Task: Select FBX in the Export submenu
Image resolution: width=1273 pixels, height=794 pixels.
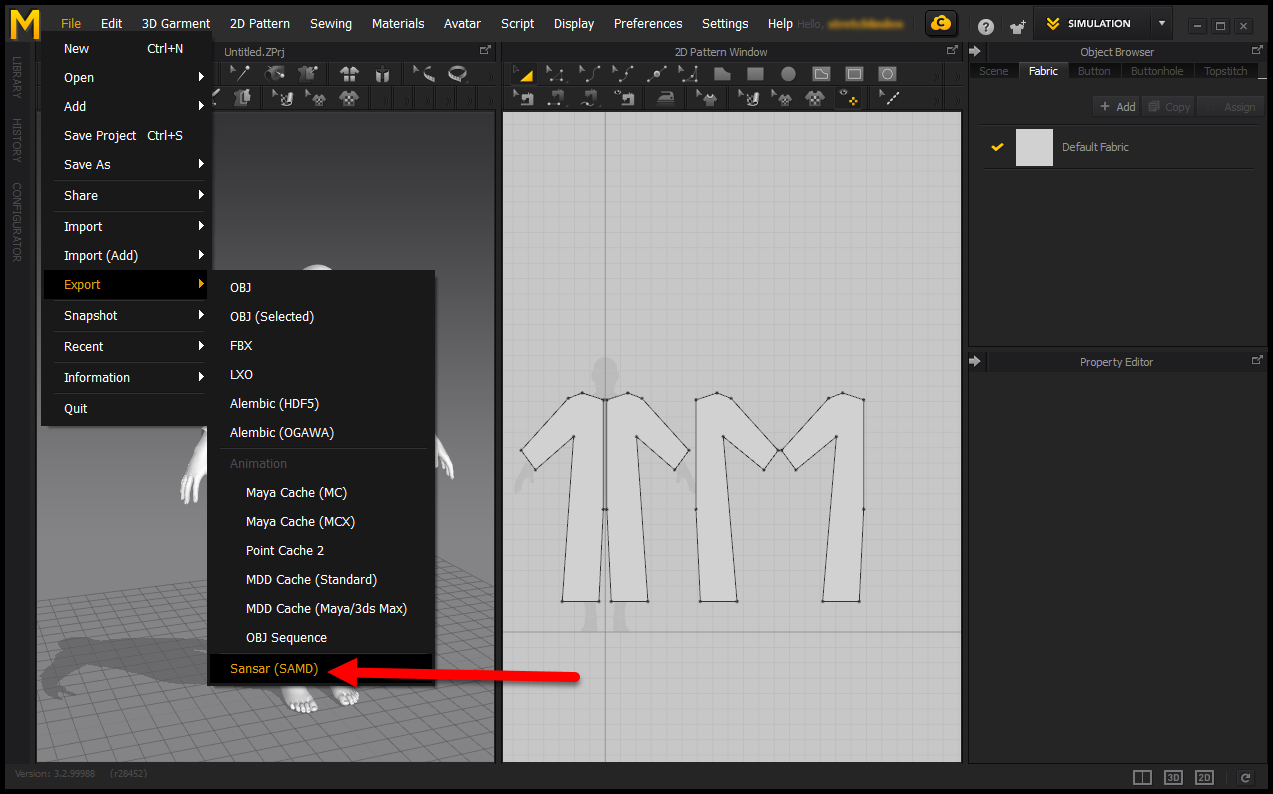Action: click(241, 346)
